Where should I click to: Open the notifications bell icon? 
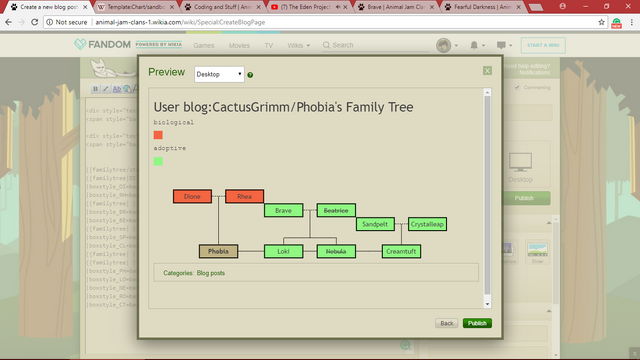pyautogui.click(x=474, y=45)
